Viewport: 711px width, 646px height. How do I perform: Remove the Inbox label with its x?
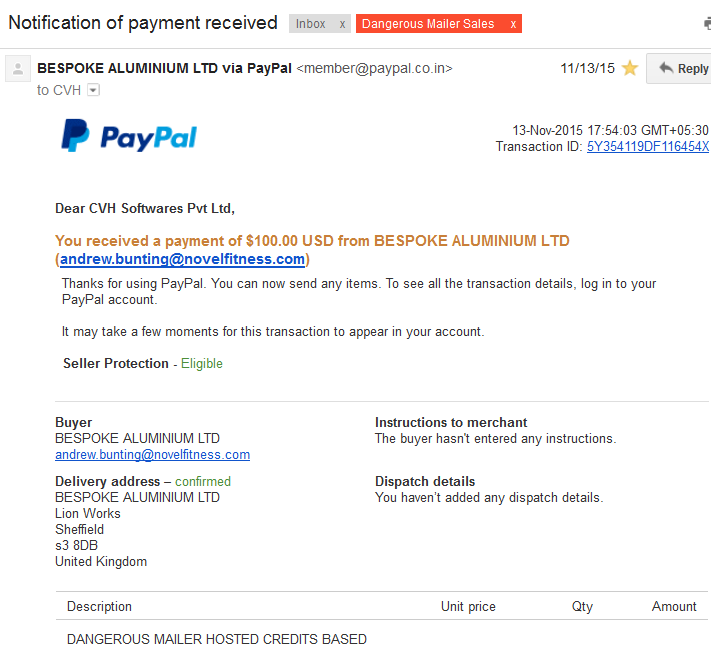(342, 24)
